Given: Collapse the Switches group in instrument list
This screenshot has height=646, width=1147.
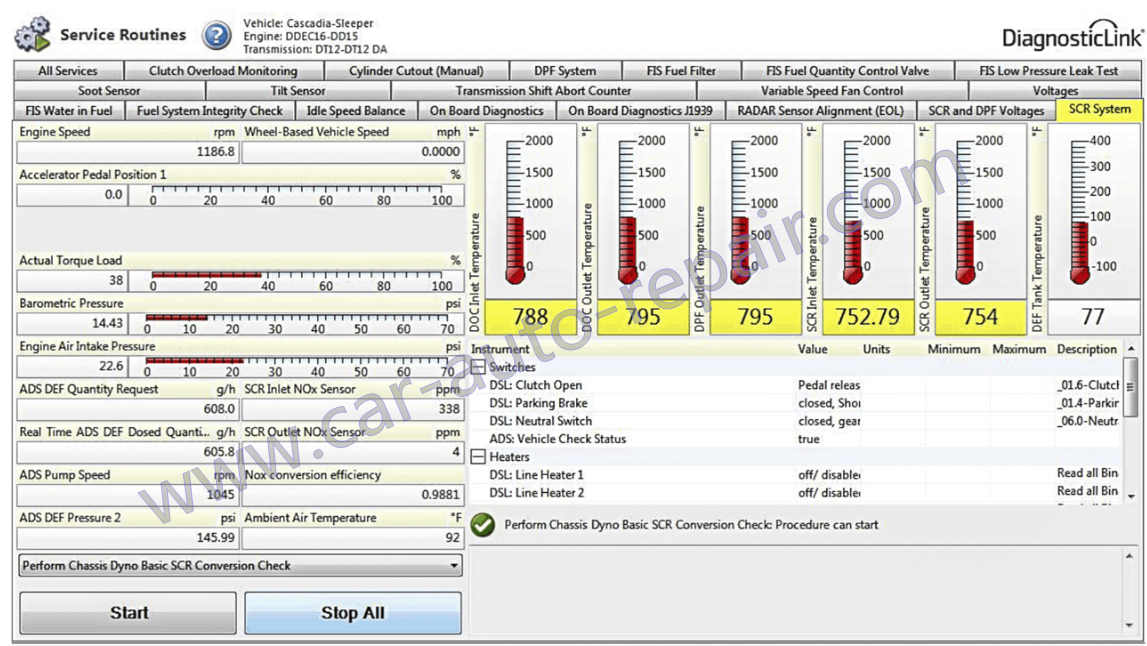Looking at the screenshot, I should [478, 367].
